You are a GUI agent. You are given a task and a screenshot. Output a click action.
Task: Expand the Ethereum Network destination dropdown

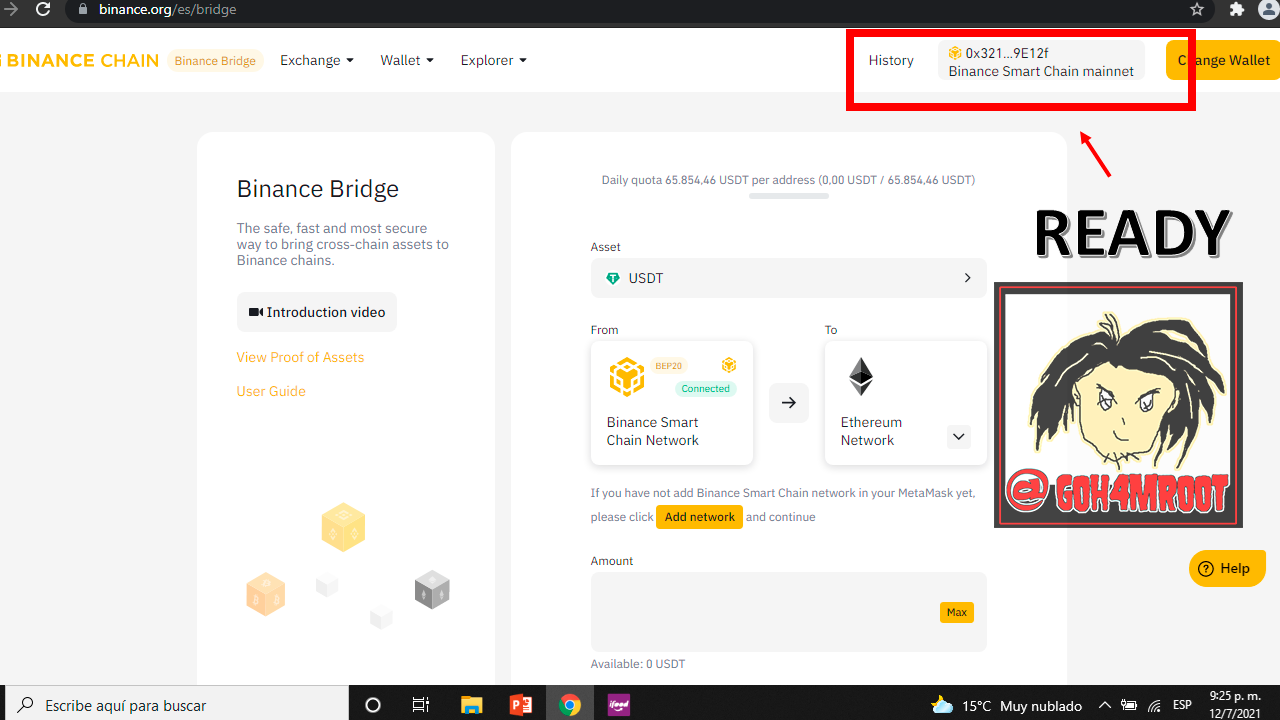click(959, 437)
